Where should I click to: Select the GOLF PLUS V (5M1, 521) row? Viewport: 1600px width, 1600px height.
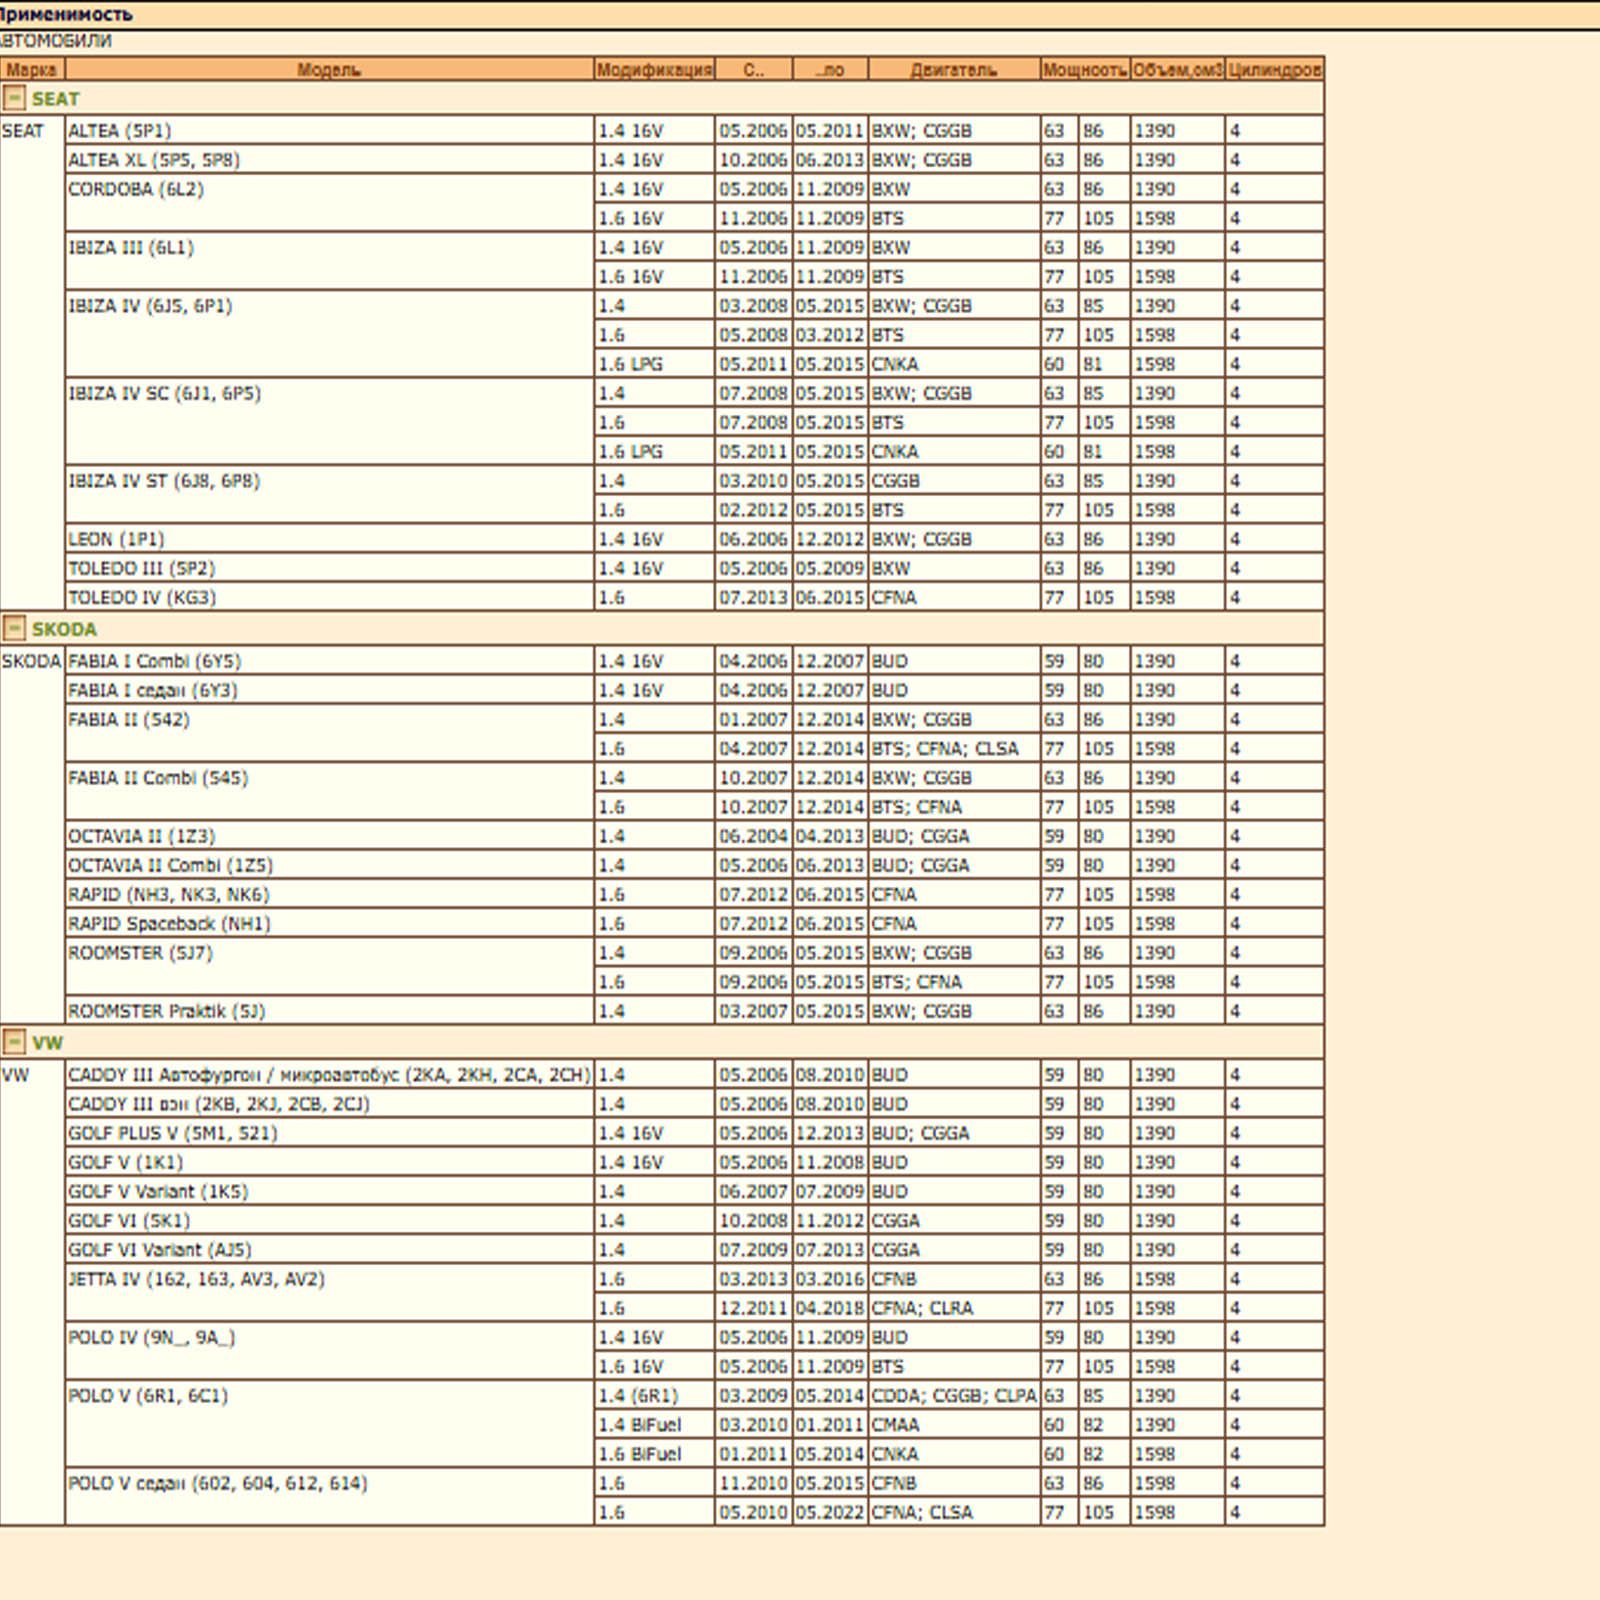click(172, 1133)
